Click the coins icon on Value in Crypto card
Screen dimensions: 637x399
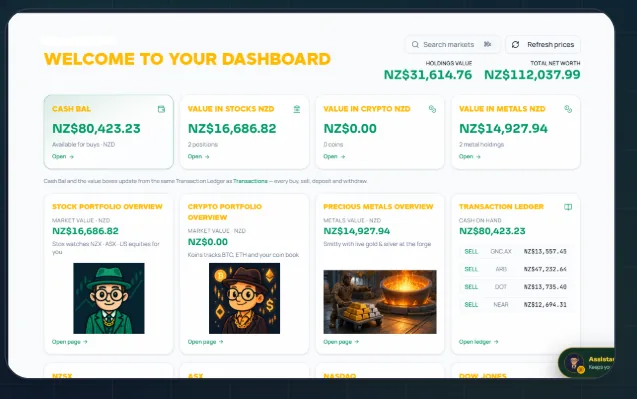coord(432,109)
